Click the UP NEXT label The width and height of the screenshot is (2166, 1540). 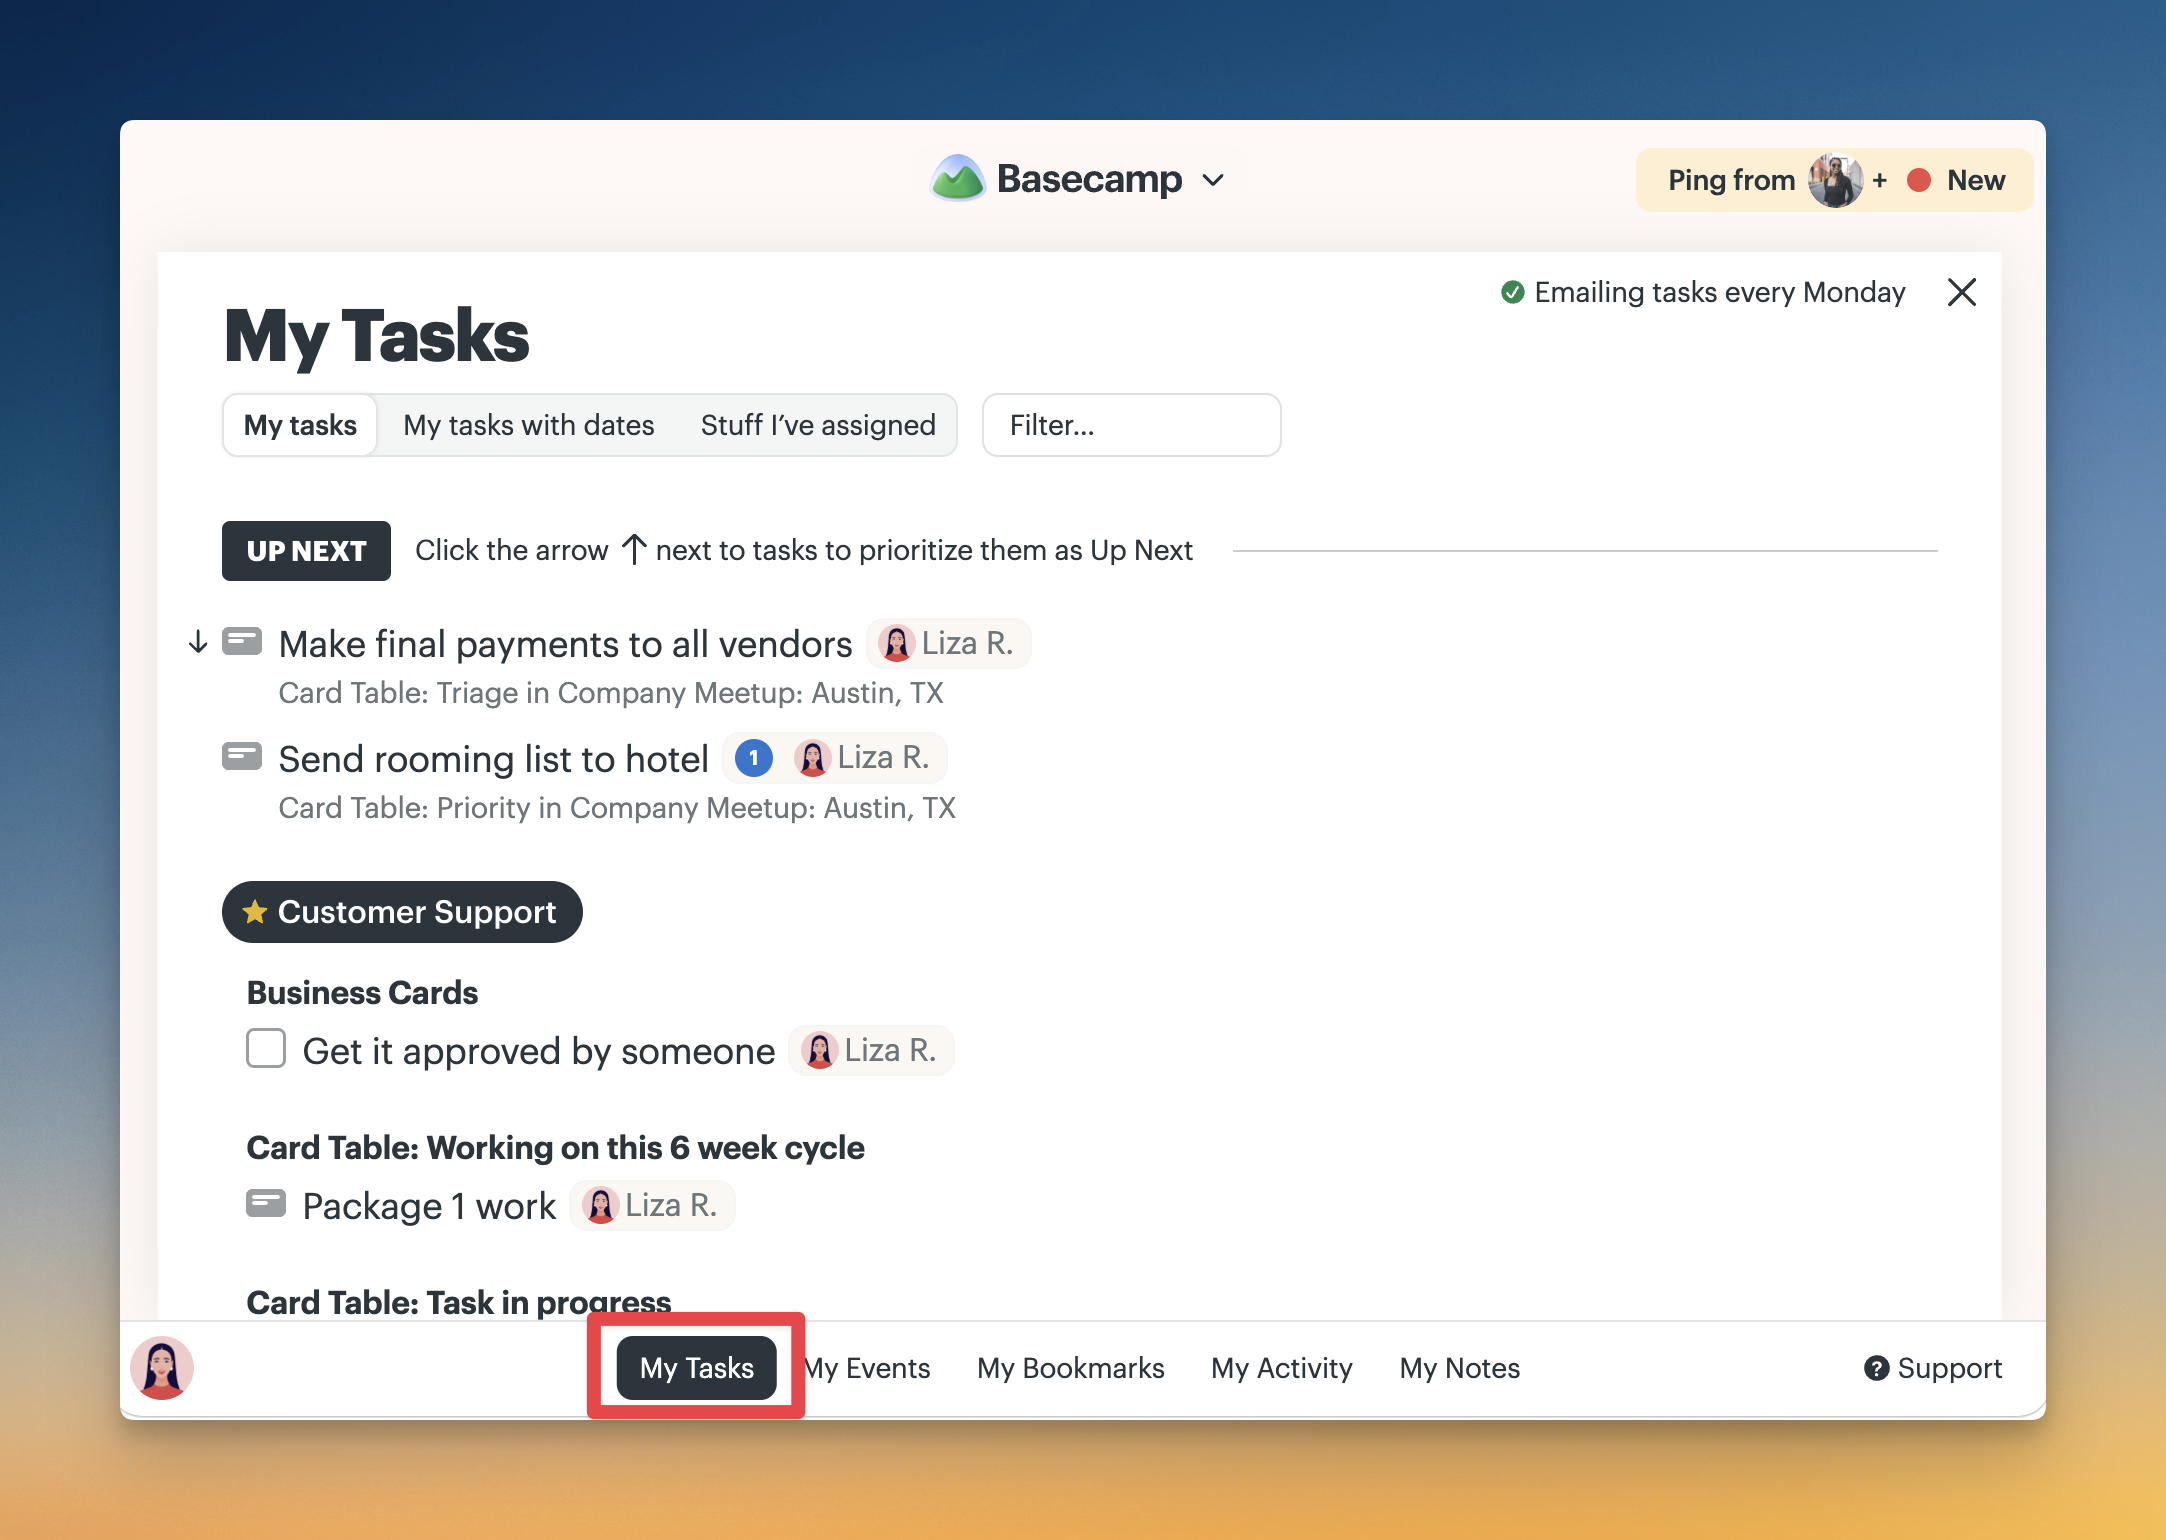click(x=306, y=551)
